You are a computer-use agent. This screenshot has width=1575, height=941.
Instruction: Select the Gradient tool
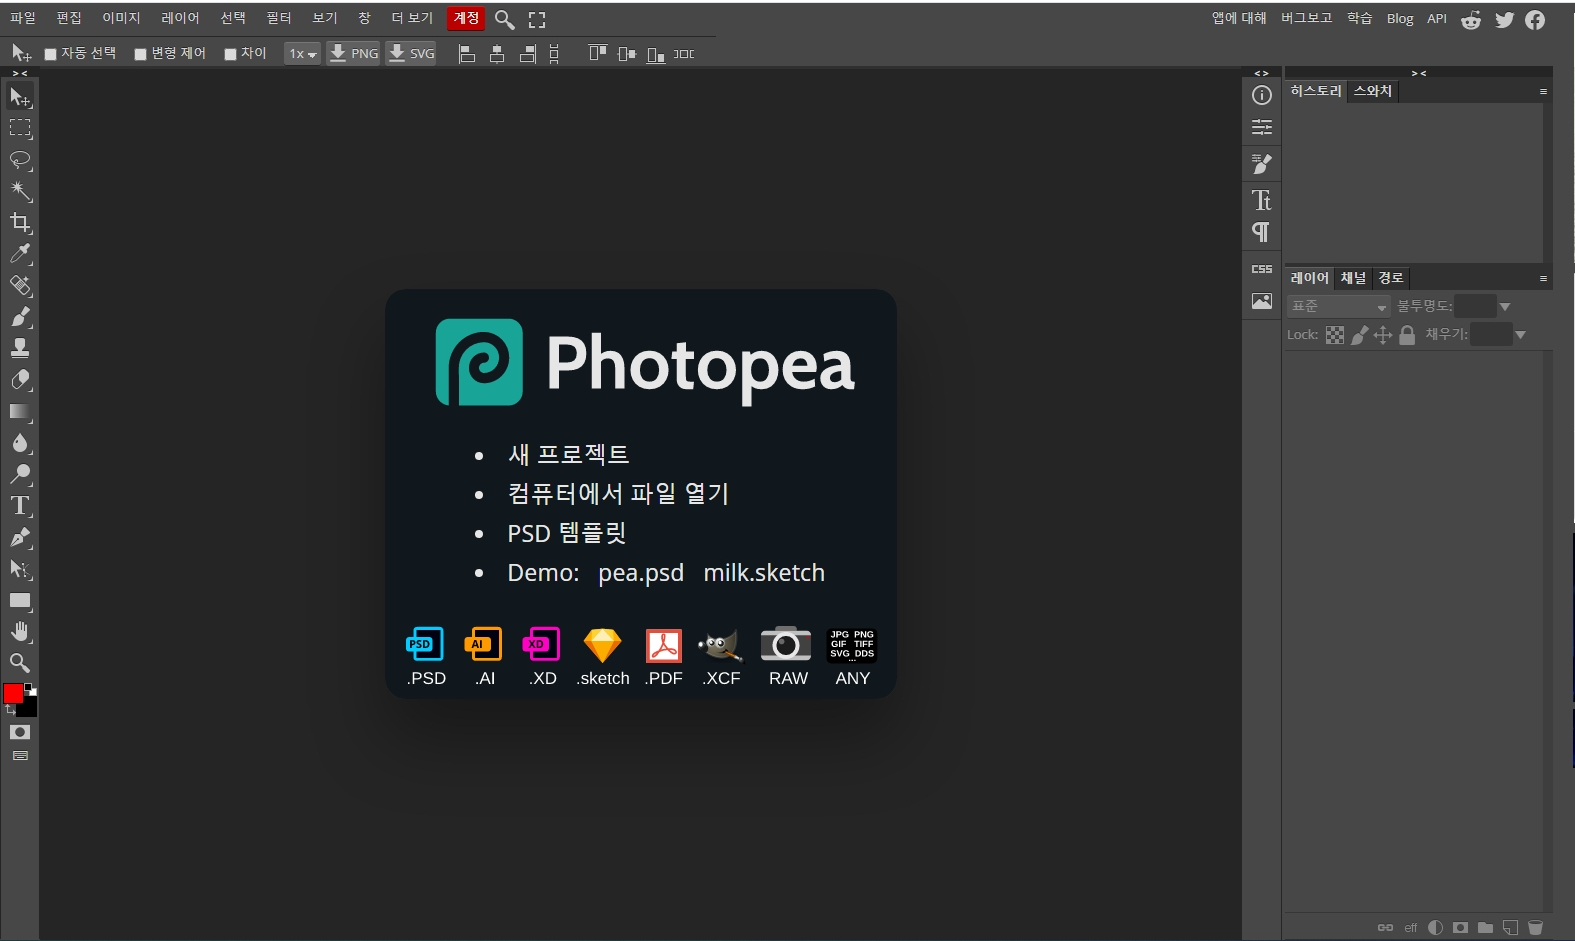20,411
